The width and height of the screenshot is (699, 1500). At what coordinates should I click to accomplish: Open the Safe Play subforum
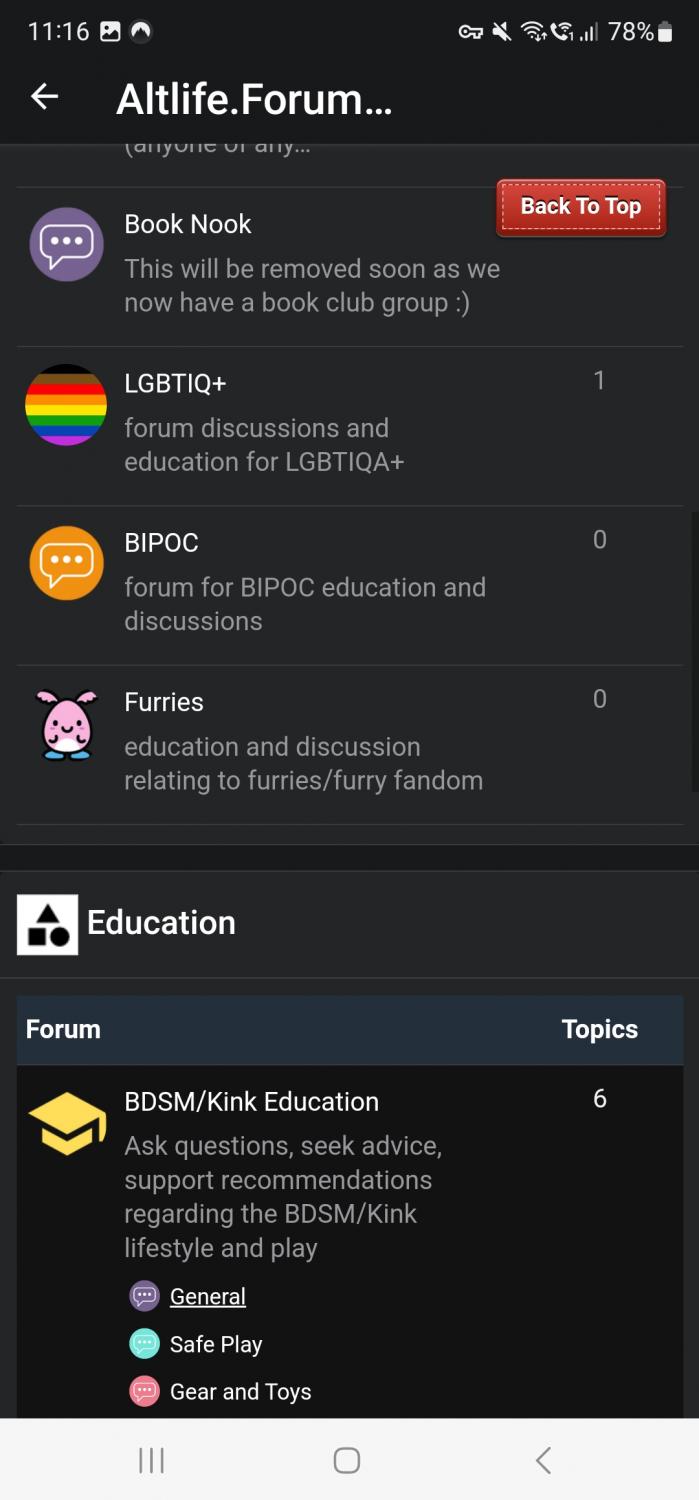click(x=216, y=1344)
